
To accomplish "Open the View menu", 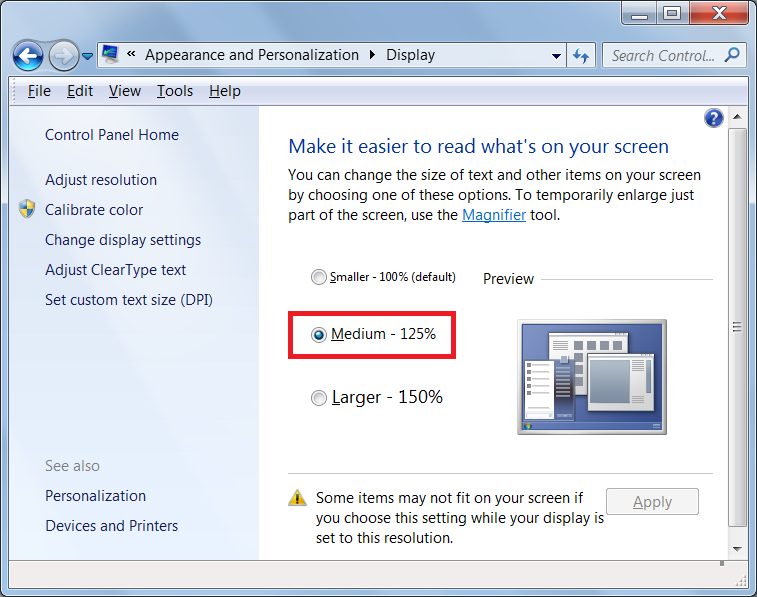I will [x=125, y=91].
